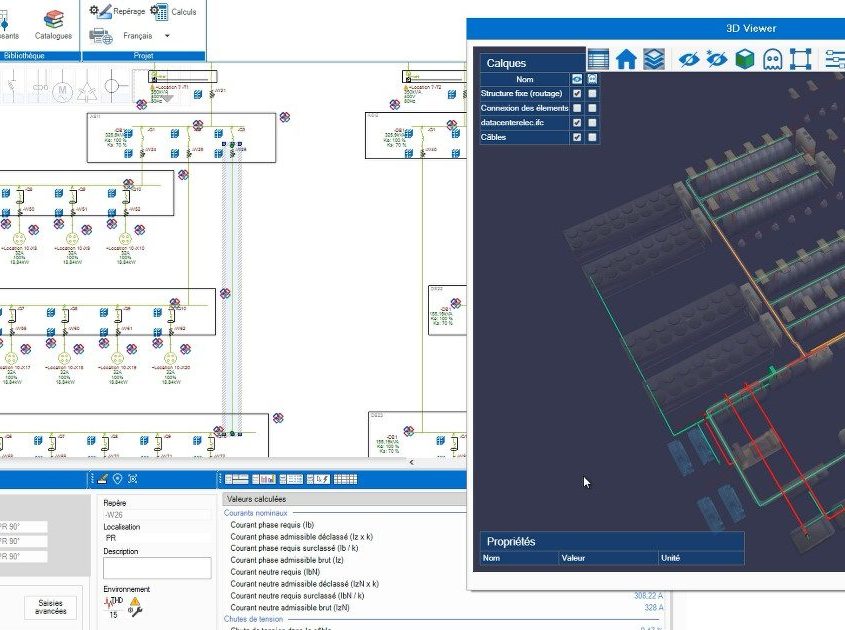Enable ghost mode for Connexion des élements

point(592,108)
